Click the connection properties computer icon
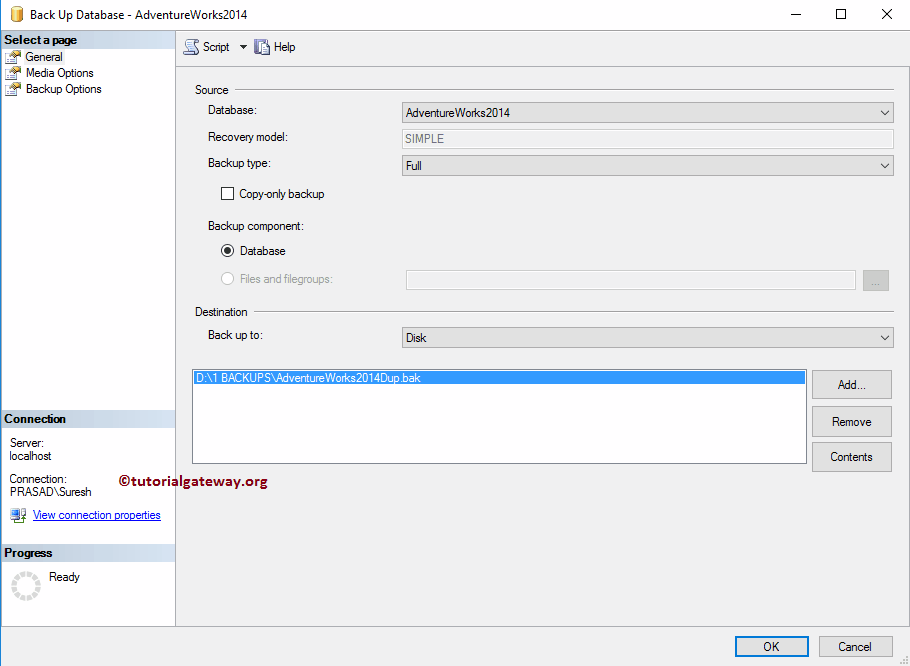The height and width of the screenshot is (666, 910). coord(18,515)
